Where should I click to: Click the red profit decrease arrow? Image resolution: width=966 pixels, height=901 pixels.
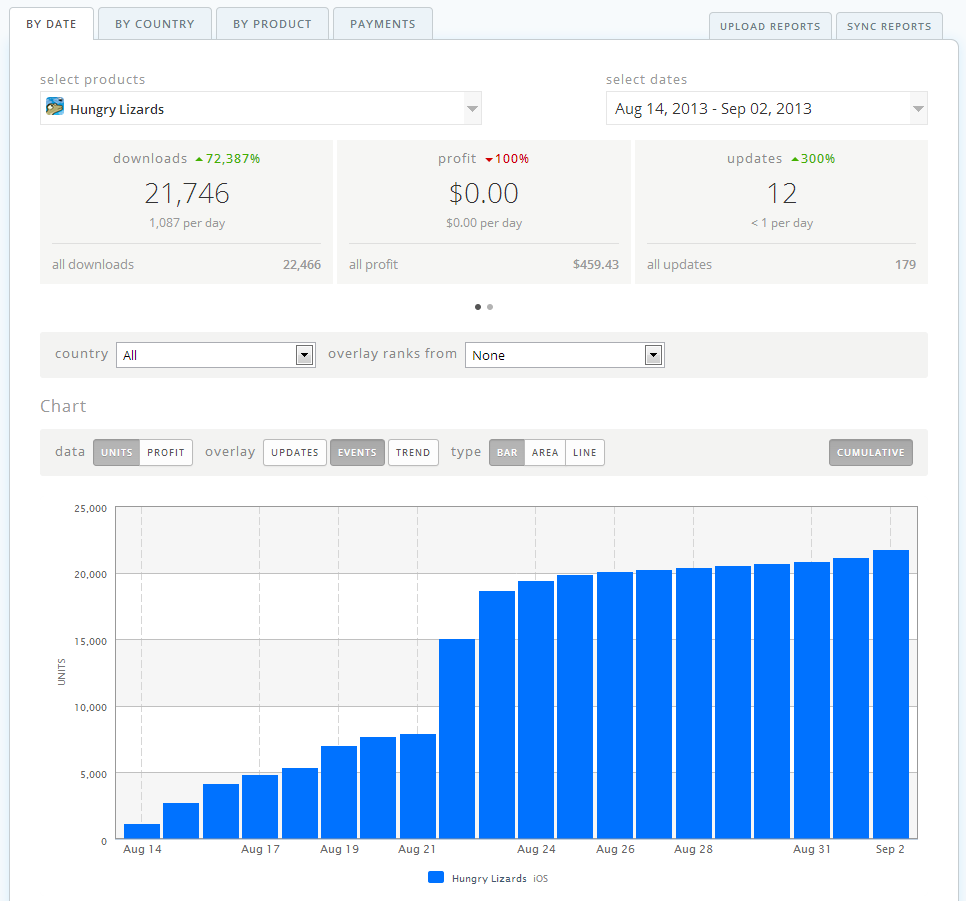[489, 160]
